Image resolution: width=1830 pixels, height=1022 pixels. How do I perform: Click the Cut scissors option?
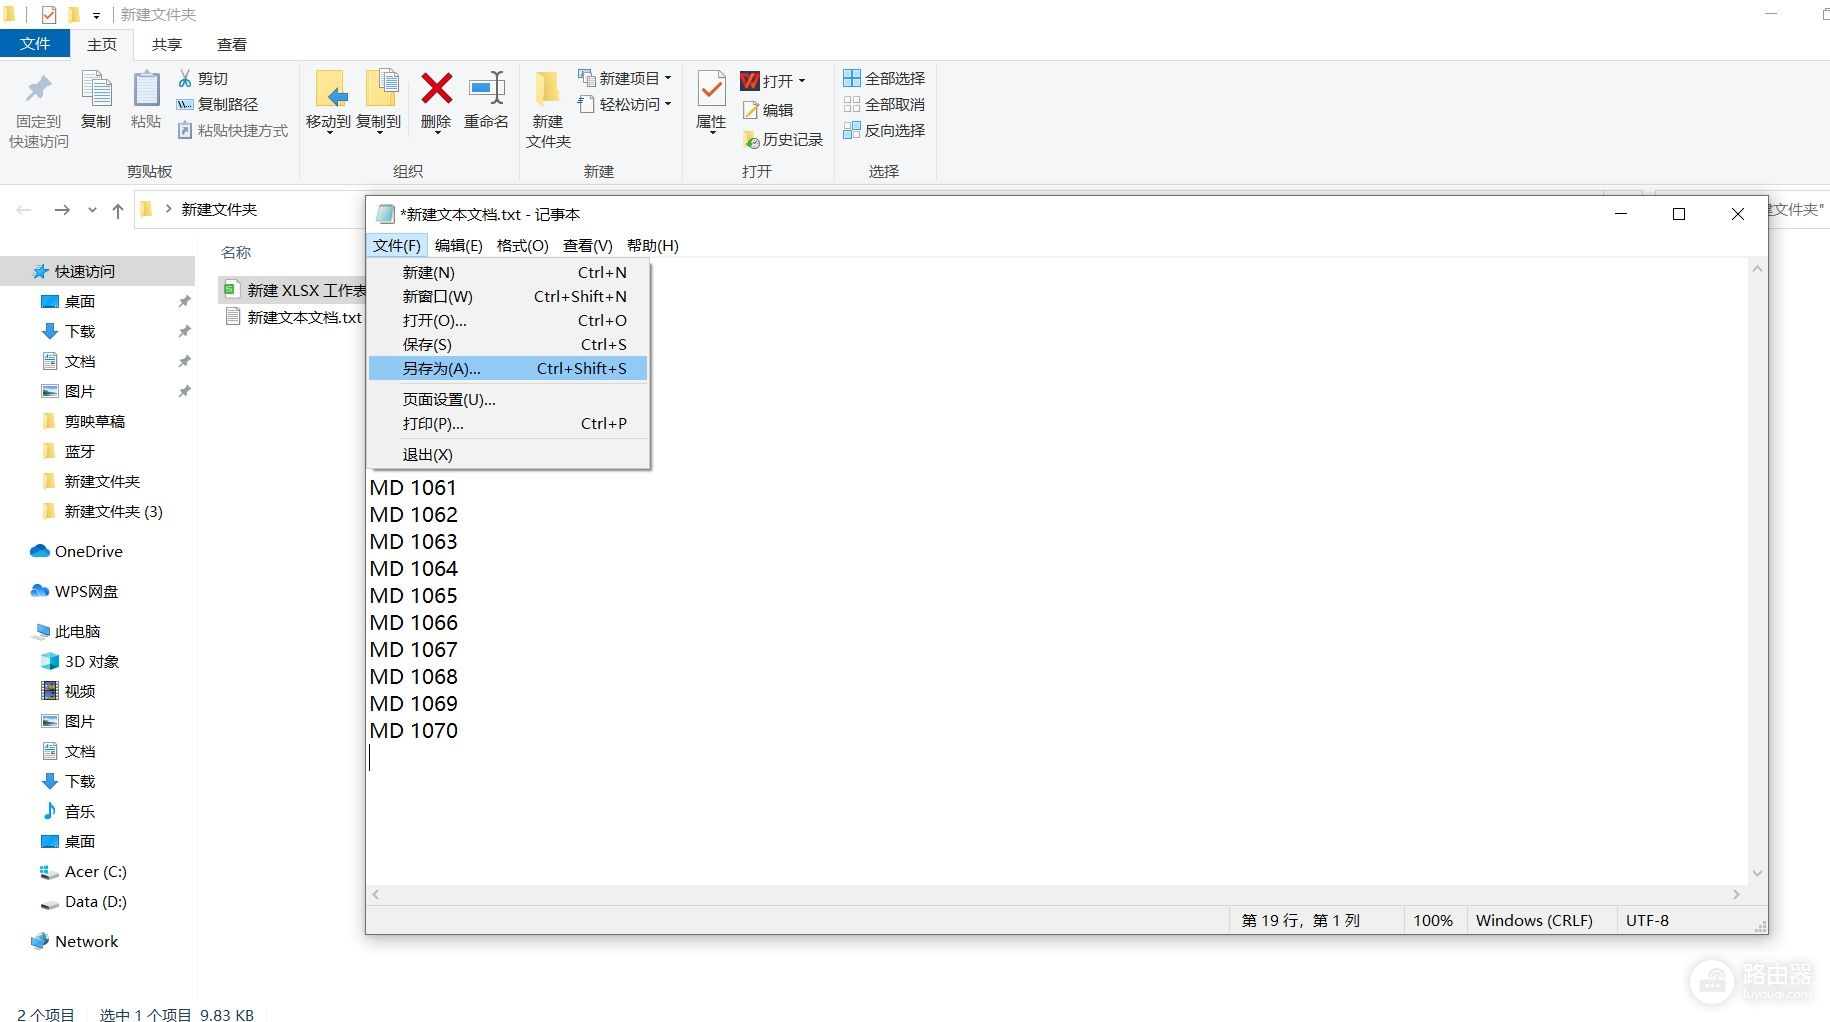click(x=203, y=78)
